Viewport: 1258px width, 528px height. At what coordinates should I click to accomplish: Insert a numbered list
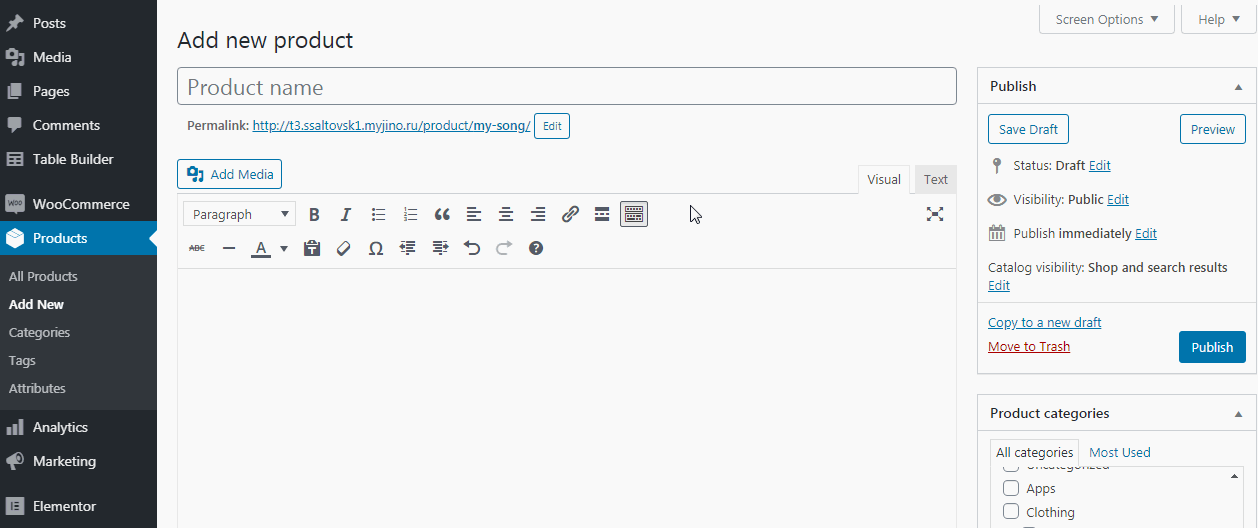410,214
